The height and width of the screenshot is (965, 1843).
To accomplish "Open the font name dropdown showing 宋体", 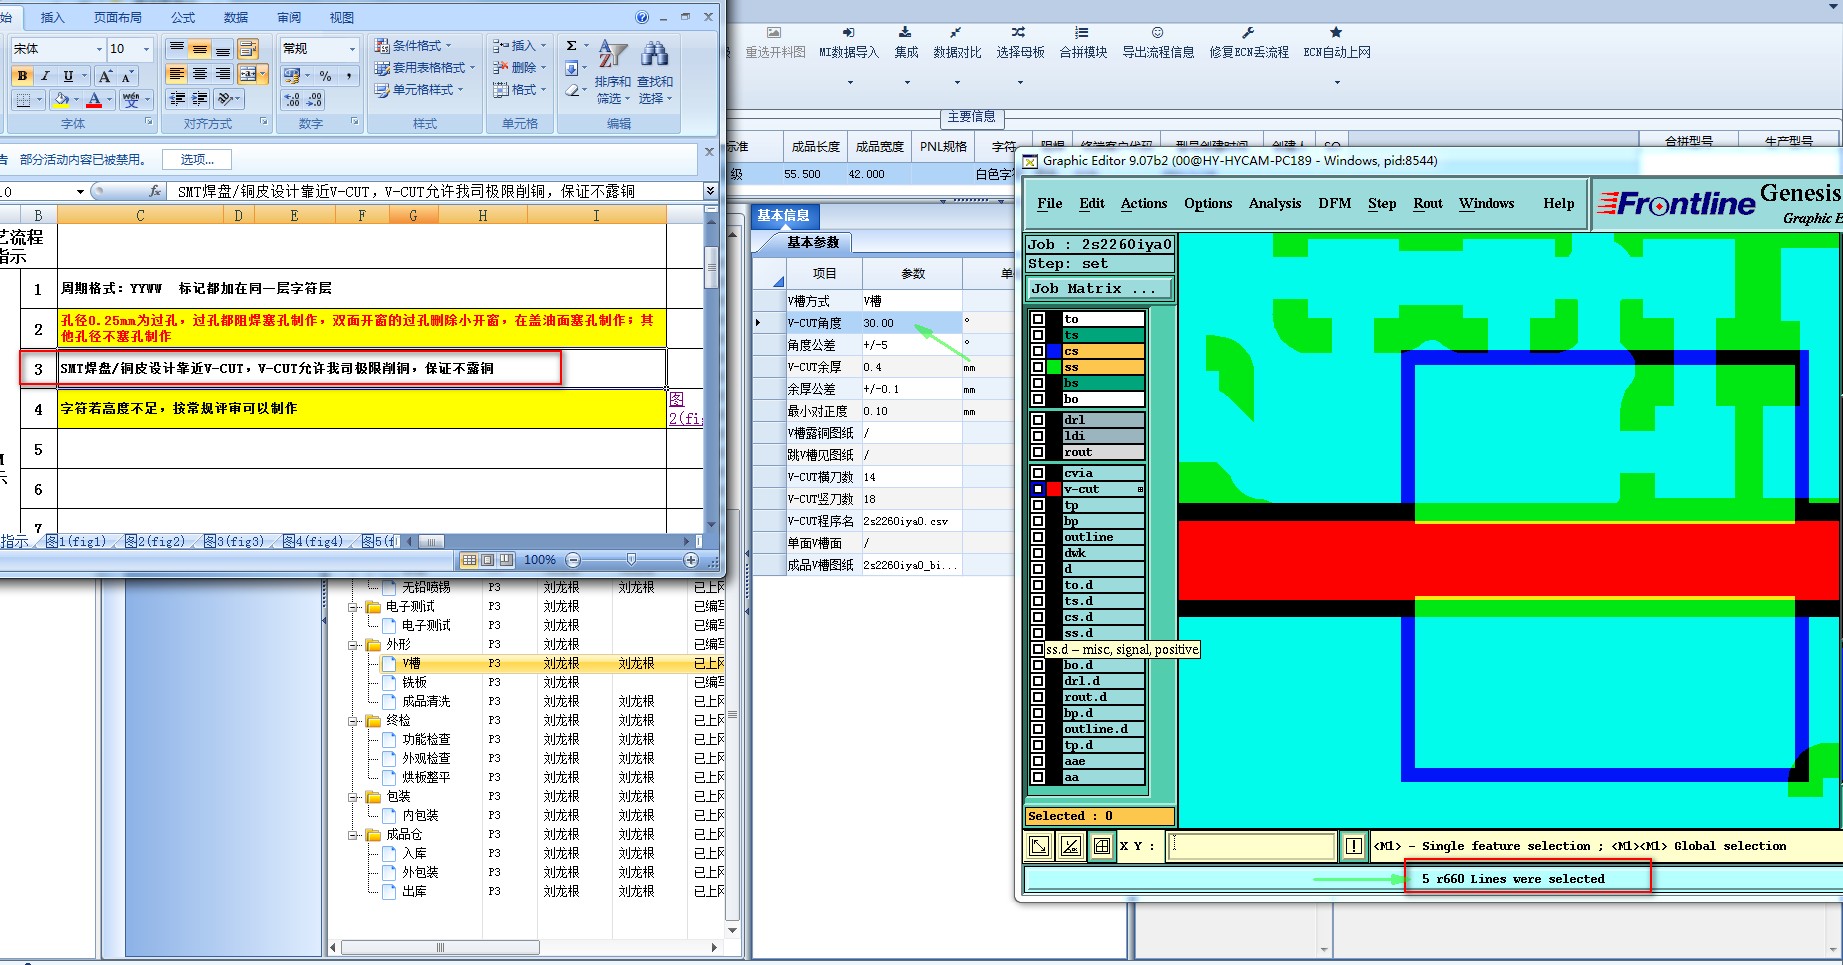I will (99, 49).
